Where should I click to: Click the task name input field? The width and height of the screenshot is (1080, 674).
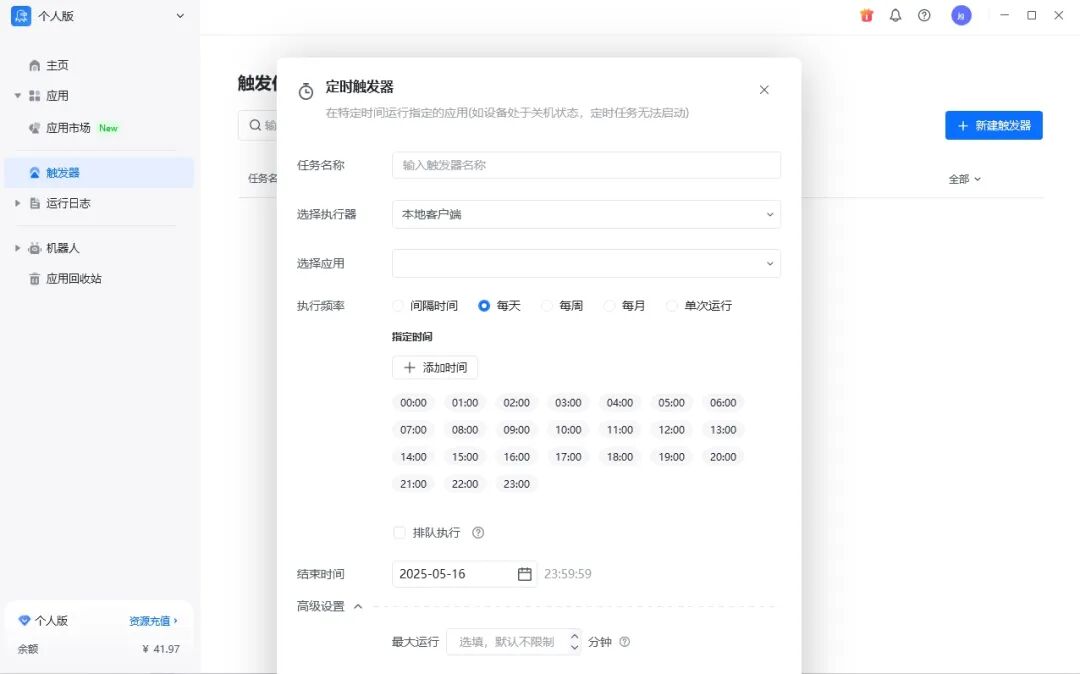[x=586, y=164]
